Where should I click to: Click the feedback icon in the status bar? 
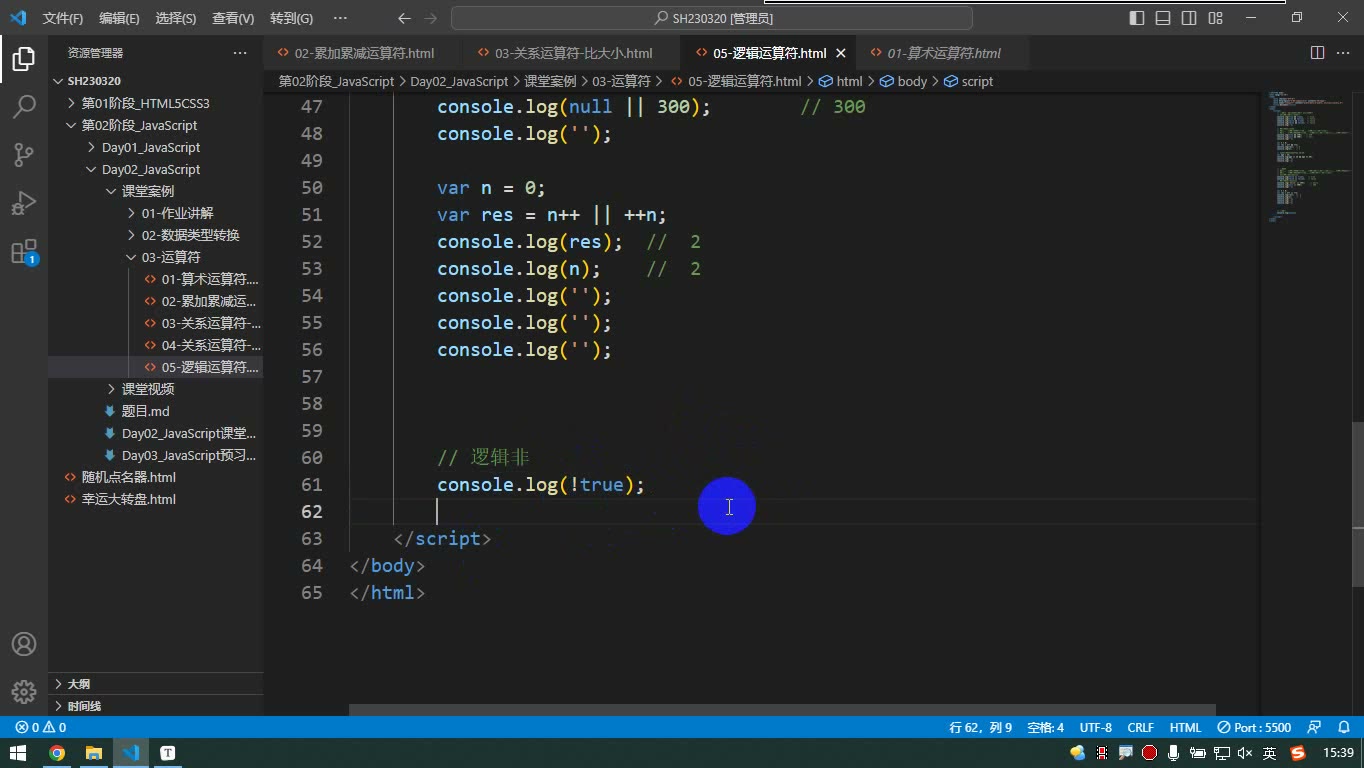click(x=1315, y=728)
